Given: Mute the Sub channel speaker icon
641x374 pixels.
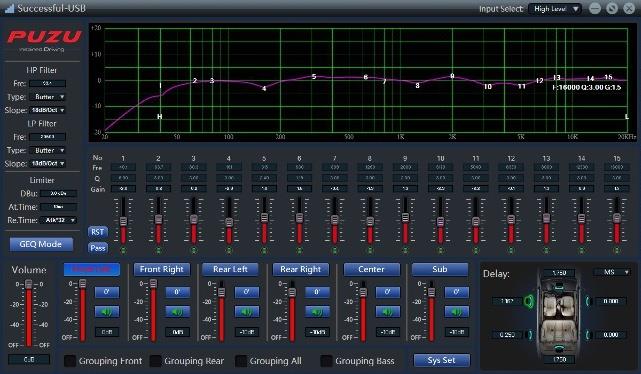Looking at the screenshot, I should [457, 312].
